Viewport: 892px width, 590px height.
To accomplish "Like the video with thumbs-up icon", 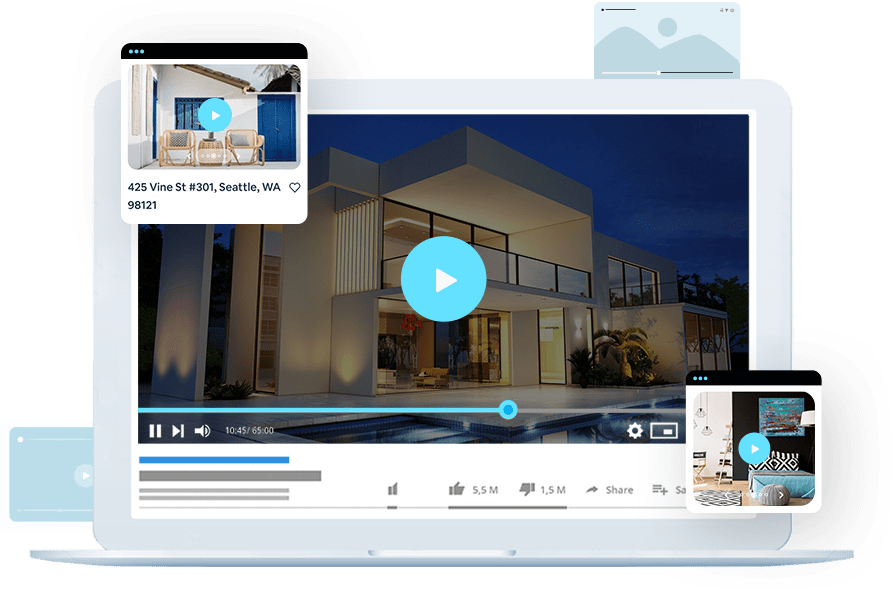I will [456, 489].
